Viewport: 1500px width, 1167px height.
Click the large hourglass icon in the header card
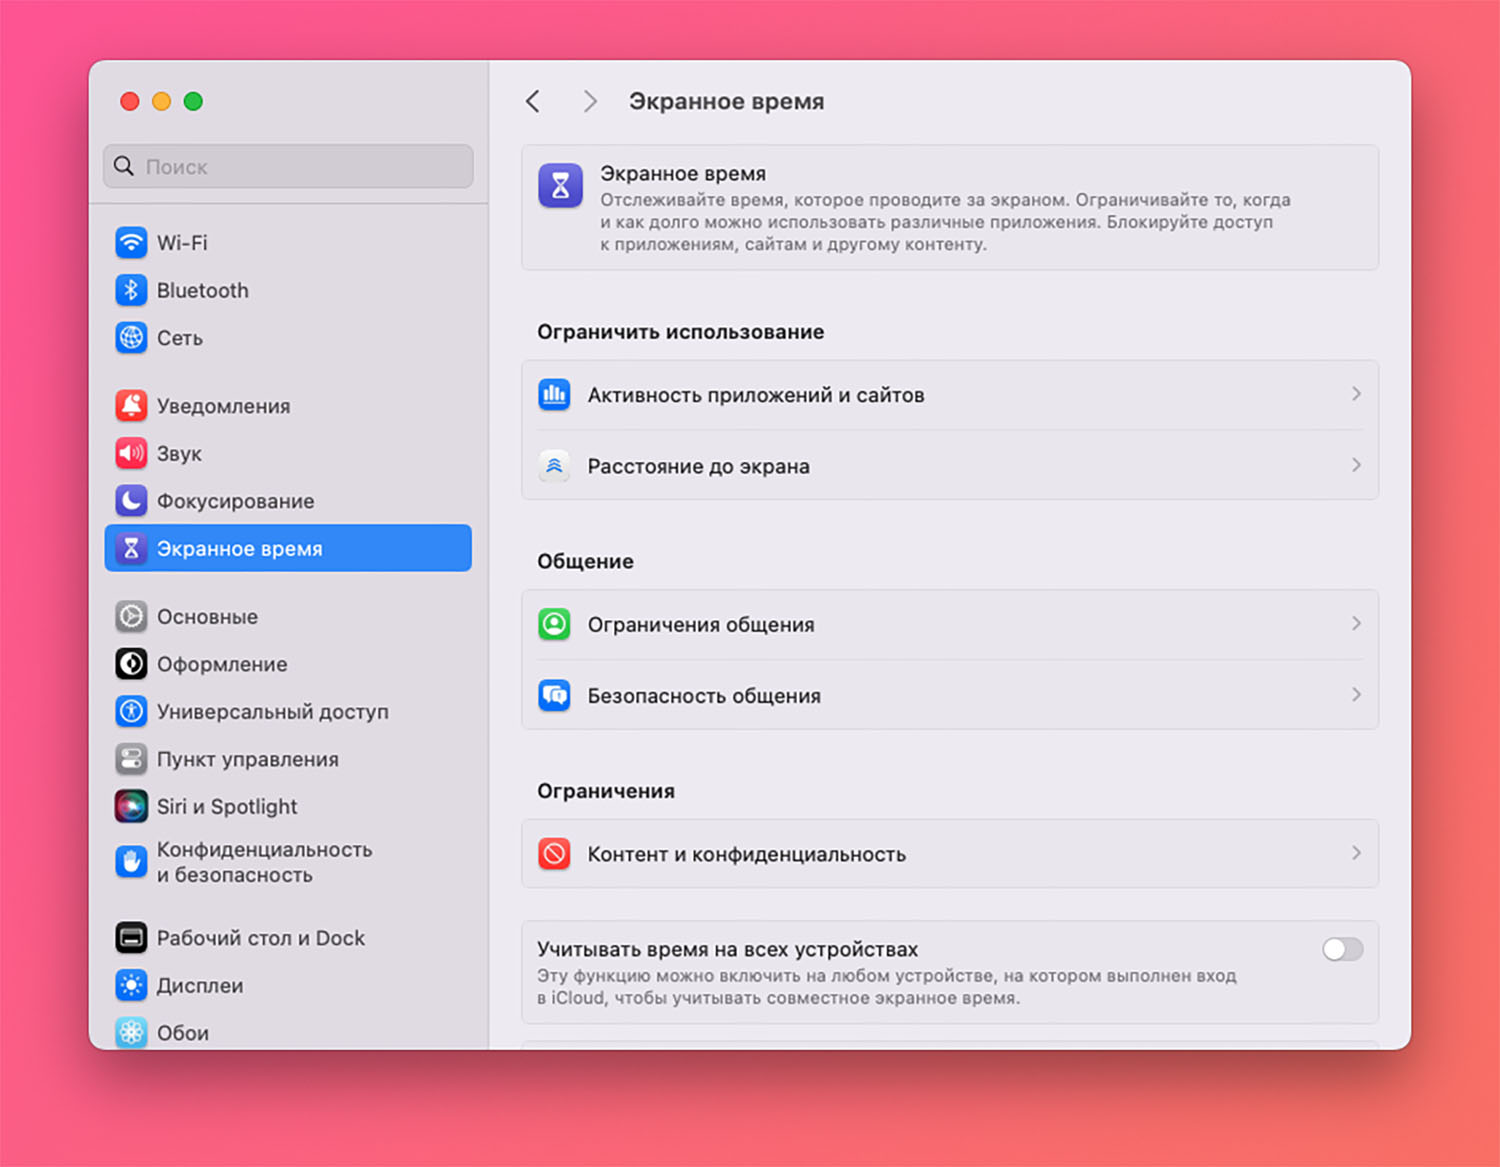click(x=560, y=185)
